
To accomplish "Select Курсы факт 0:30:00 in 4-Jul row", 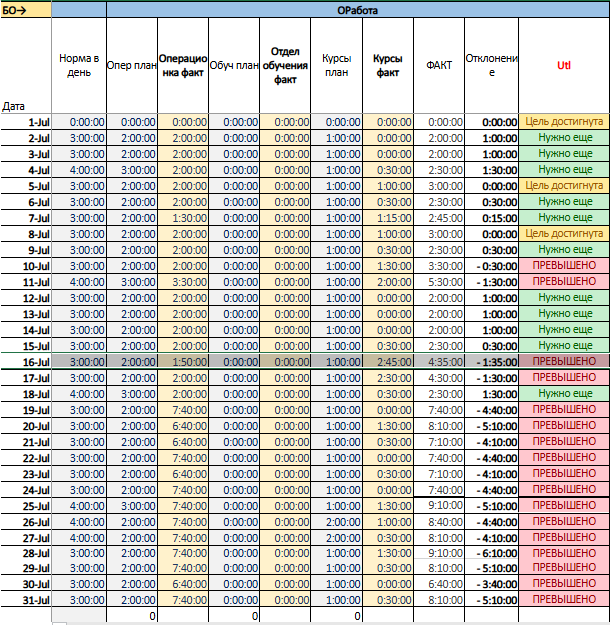I will pyautogui.click(x=388, y=170).
